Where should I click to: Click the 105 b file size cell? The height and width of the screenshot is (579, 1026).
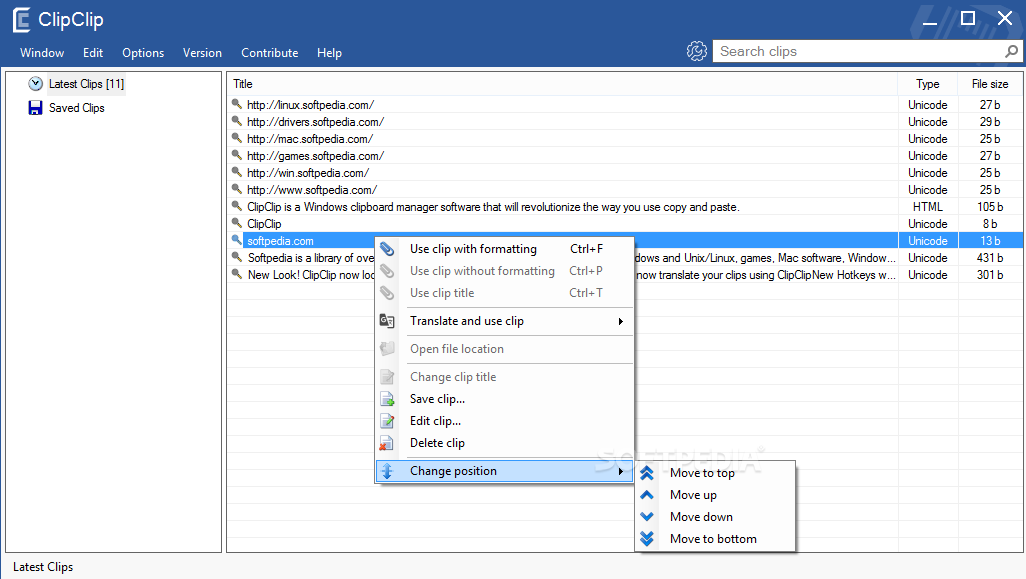990,207
